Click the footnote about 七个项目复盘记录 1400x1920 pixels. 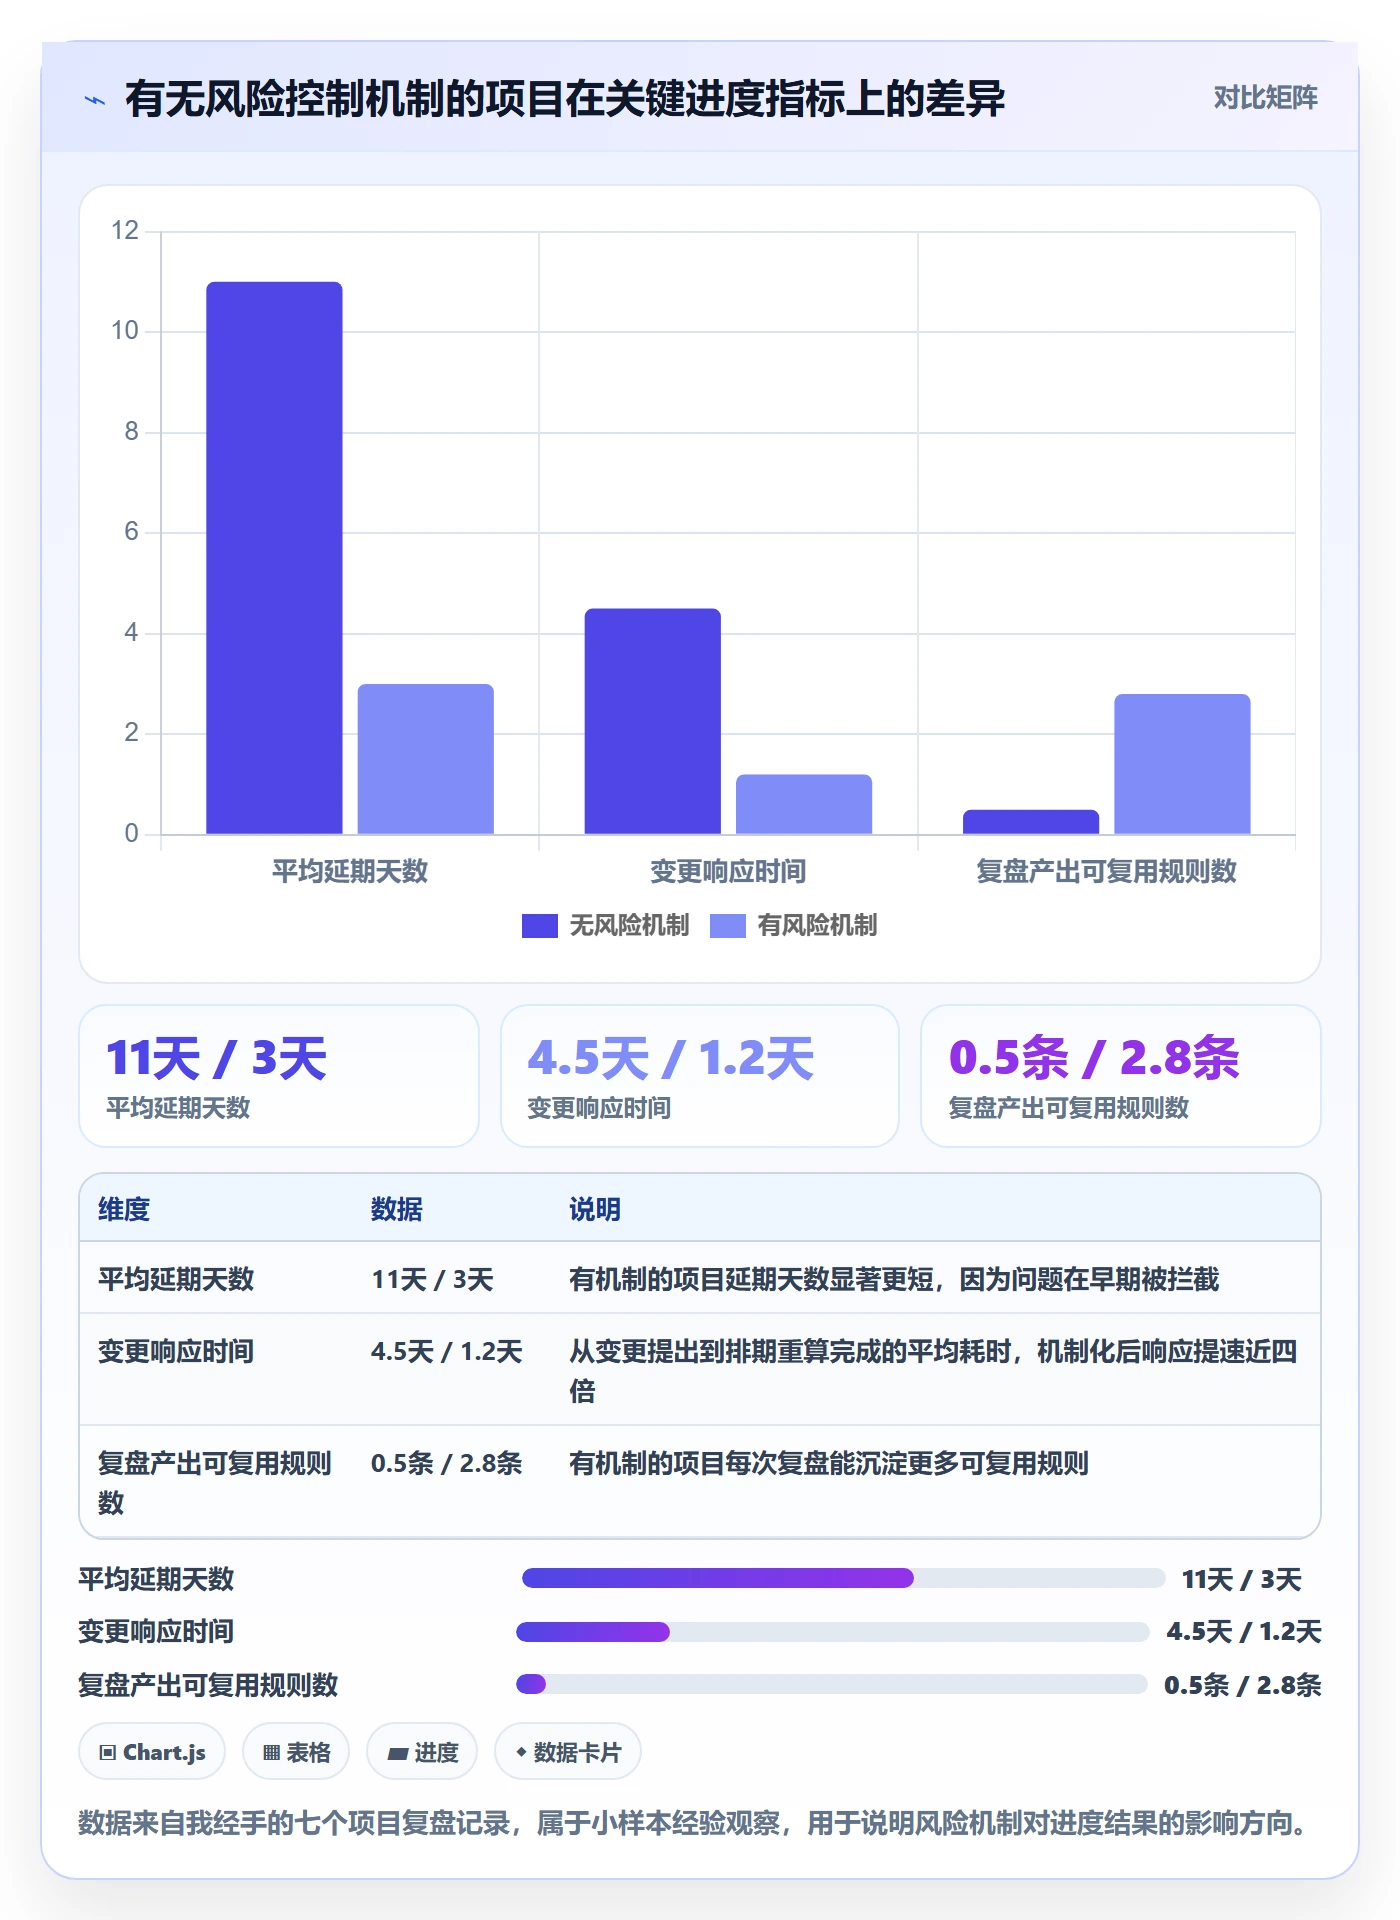[695, 1823]
